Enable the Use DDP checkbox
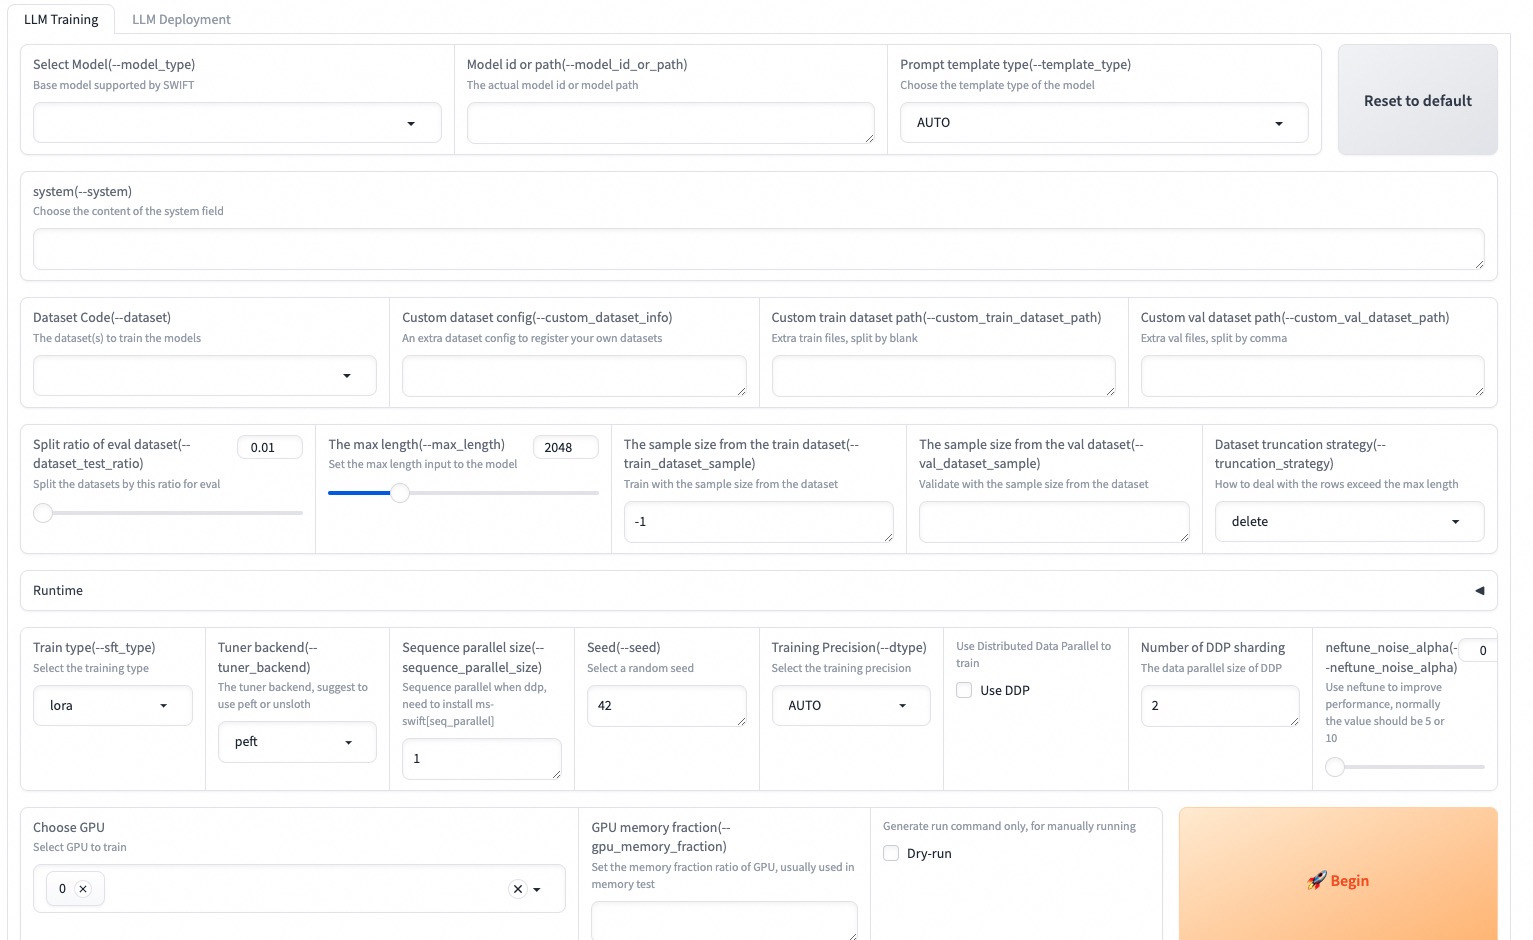Viewport: 1533px width, 940px height. [964, 690]
